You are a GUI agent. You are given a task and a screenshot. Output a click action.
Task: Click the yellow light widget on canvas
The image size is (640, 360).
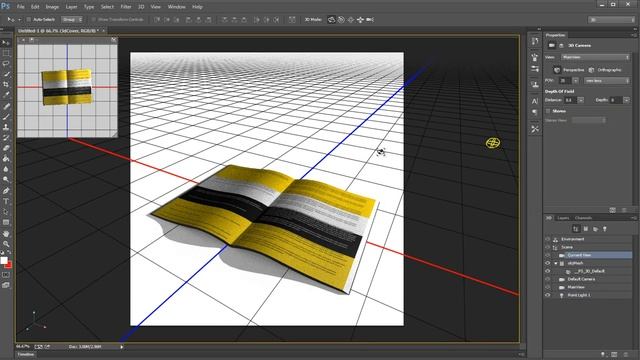tap(493, 143)
